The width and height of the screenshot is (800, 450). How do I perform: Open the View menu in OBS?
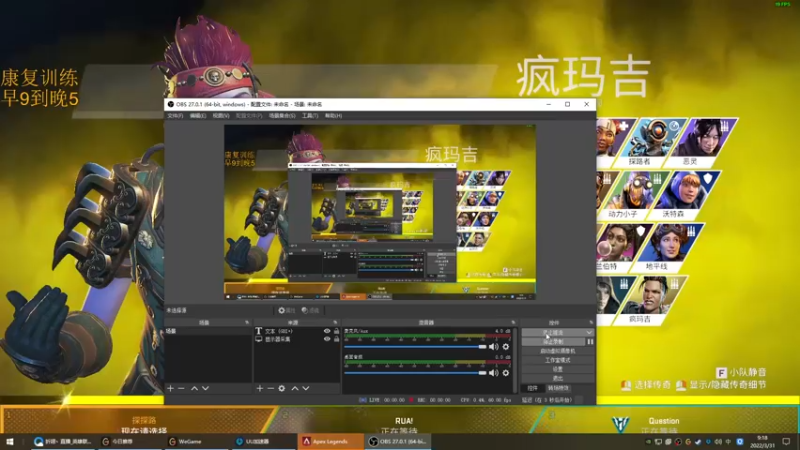pos(221,116)
